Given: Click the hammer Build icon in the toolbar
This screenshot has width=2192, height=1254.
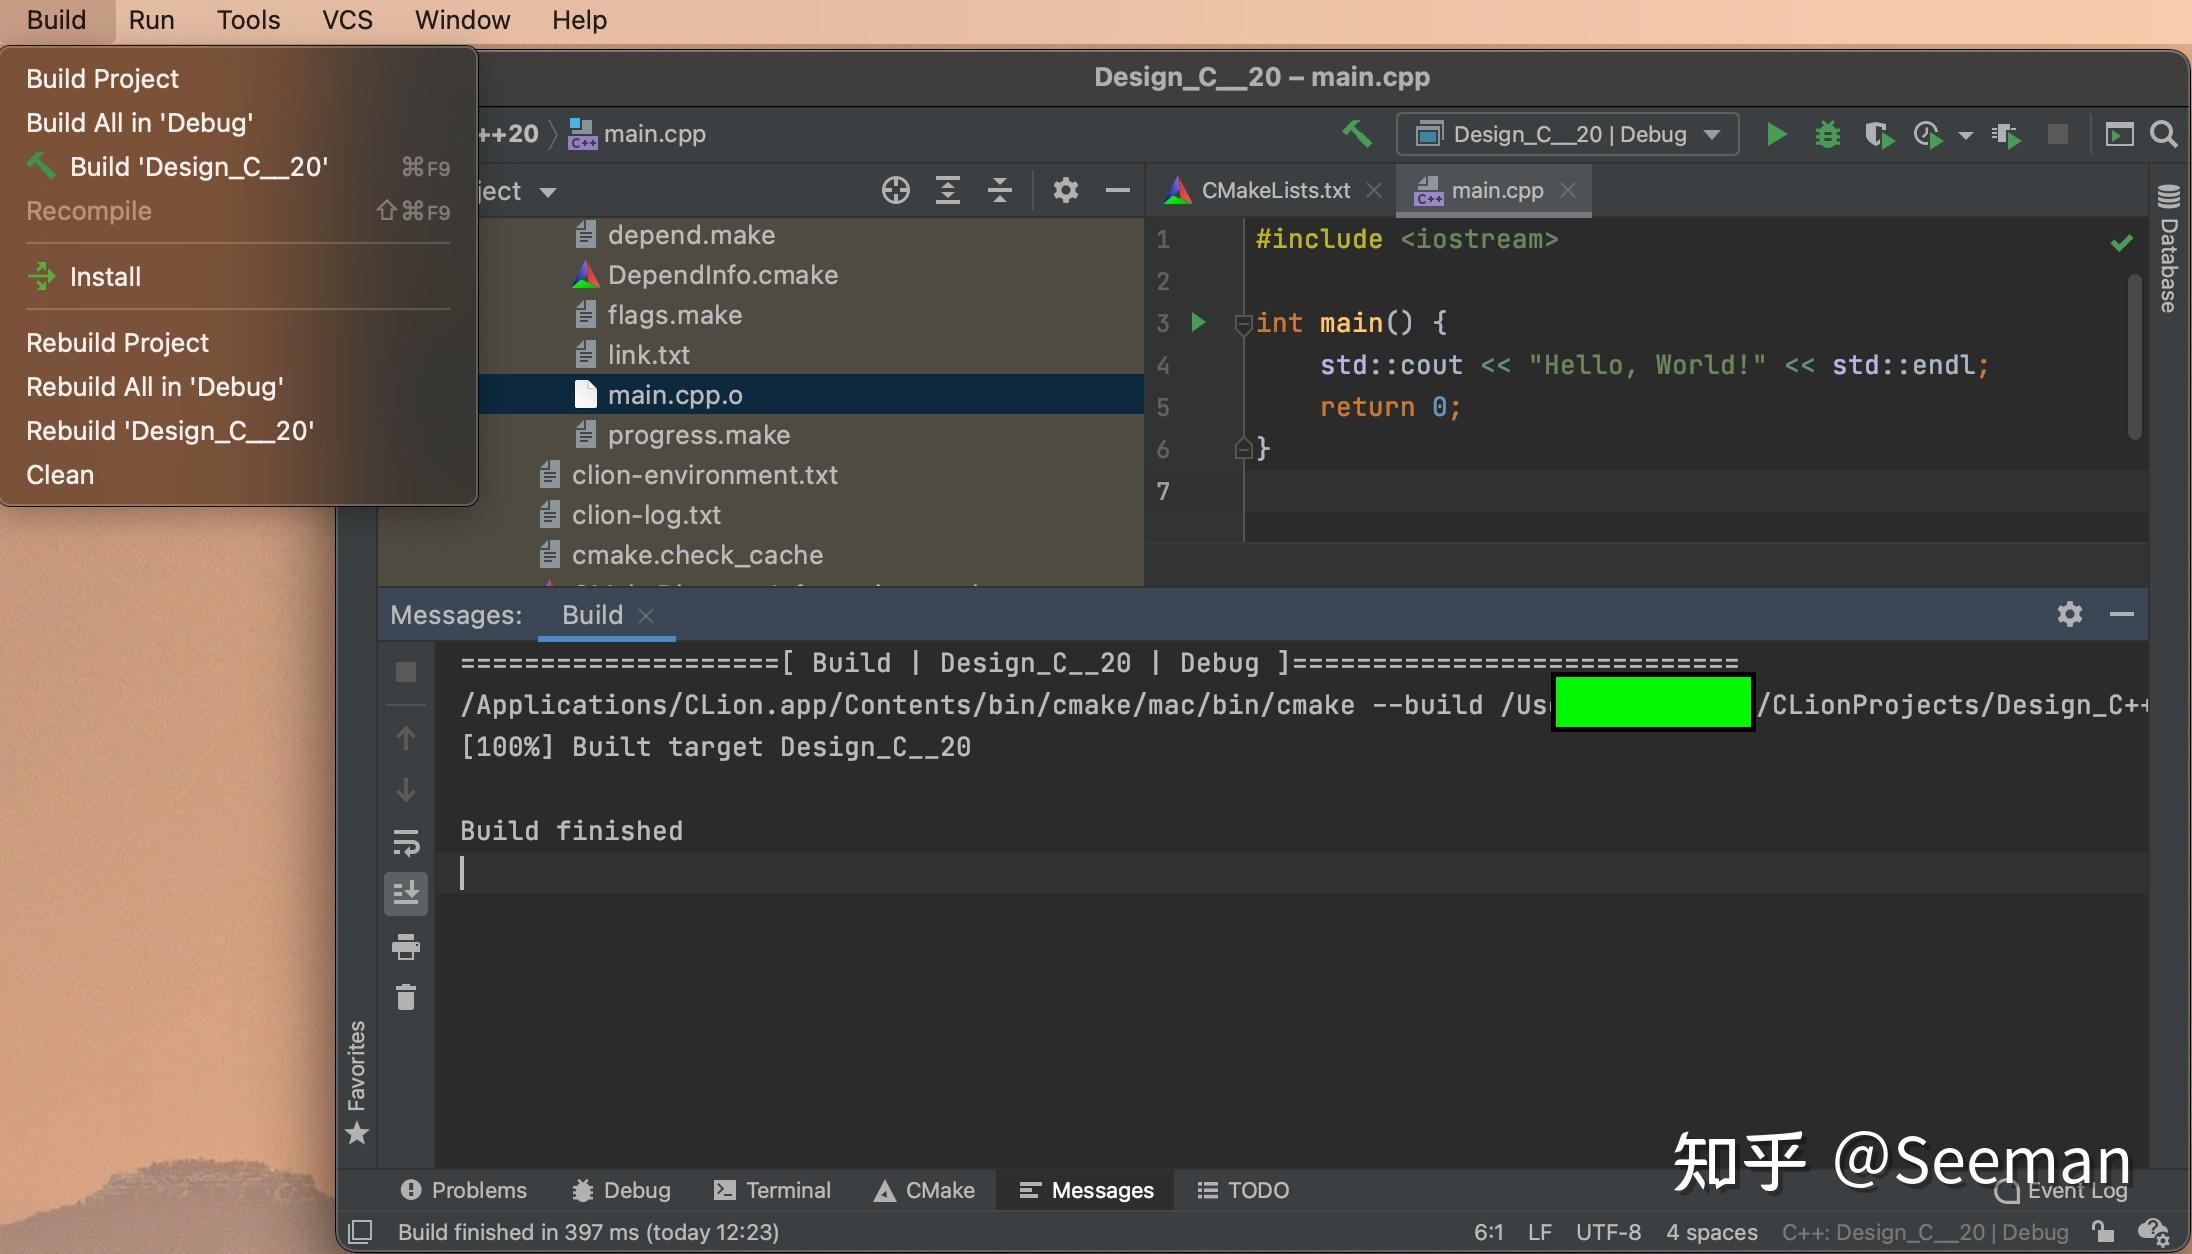Looking at the screenshot, I should click(x=1357, y=133).
